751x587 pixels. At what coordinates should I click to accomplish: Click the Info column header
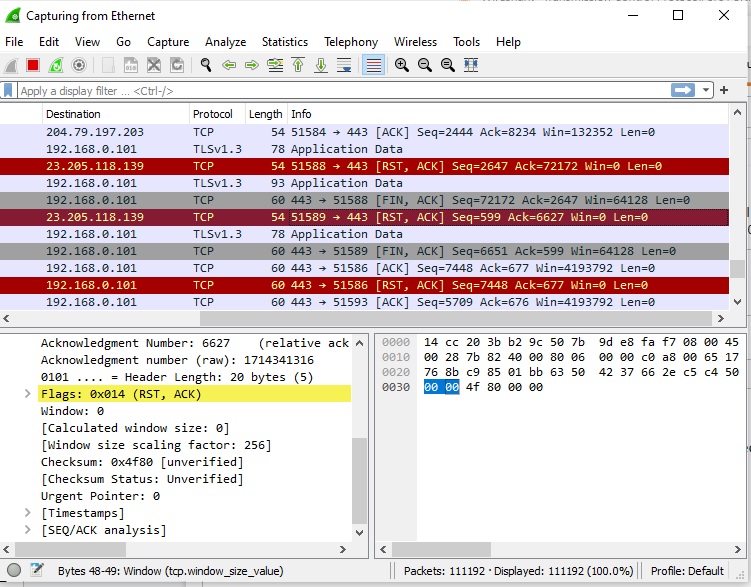(x=508, y=114)
